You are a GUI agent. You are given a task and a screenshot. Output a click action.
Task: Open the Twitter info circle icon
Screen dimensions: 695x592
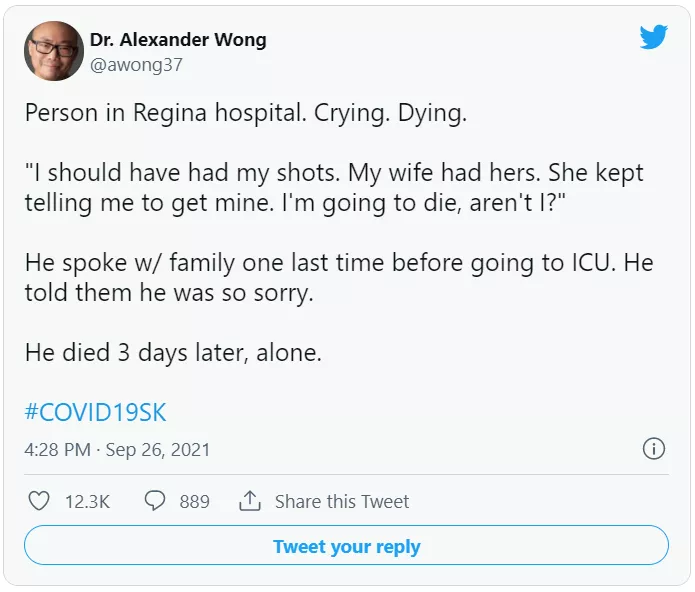[x=653, y=449]
